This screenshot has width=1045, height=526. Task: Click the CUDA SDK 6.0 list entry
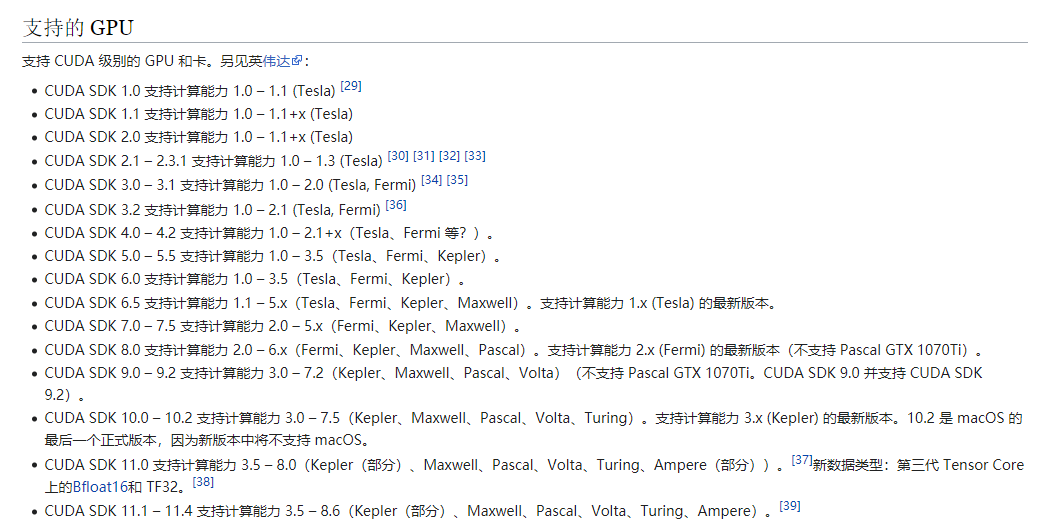pos(255,279)
